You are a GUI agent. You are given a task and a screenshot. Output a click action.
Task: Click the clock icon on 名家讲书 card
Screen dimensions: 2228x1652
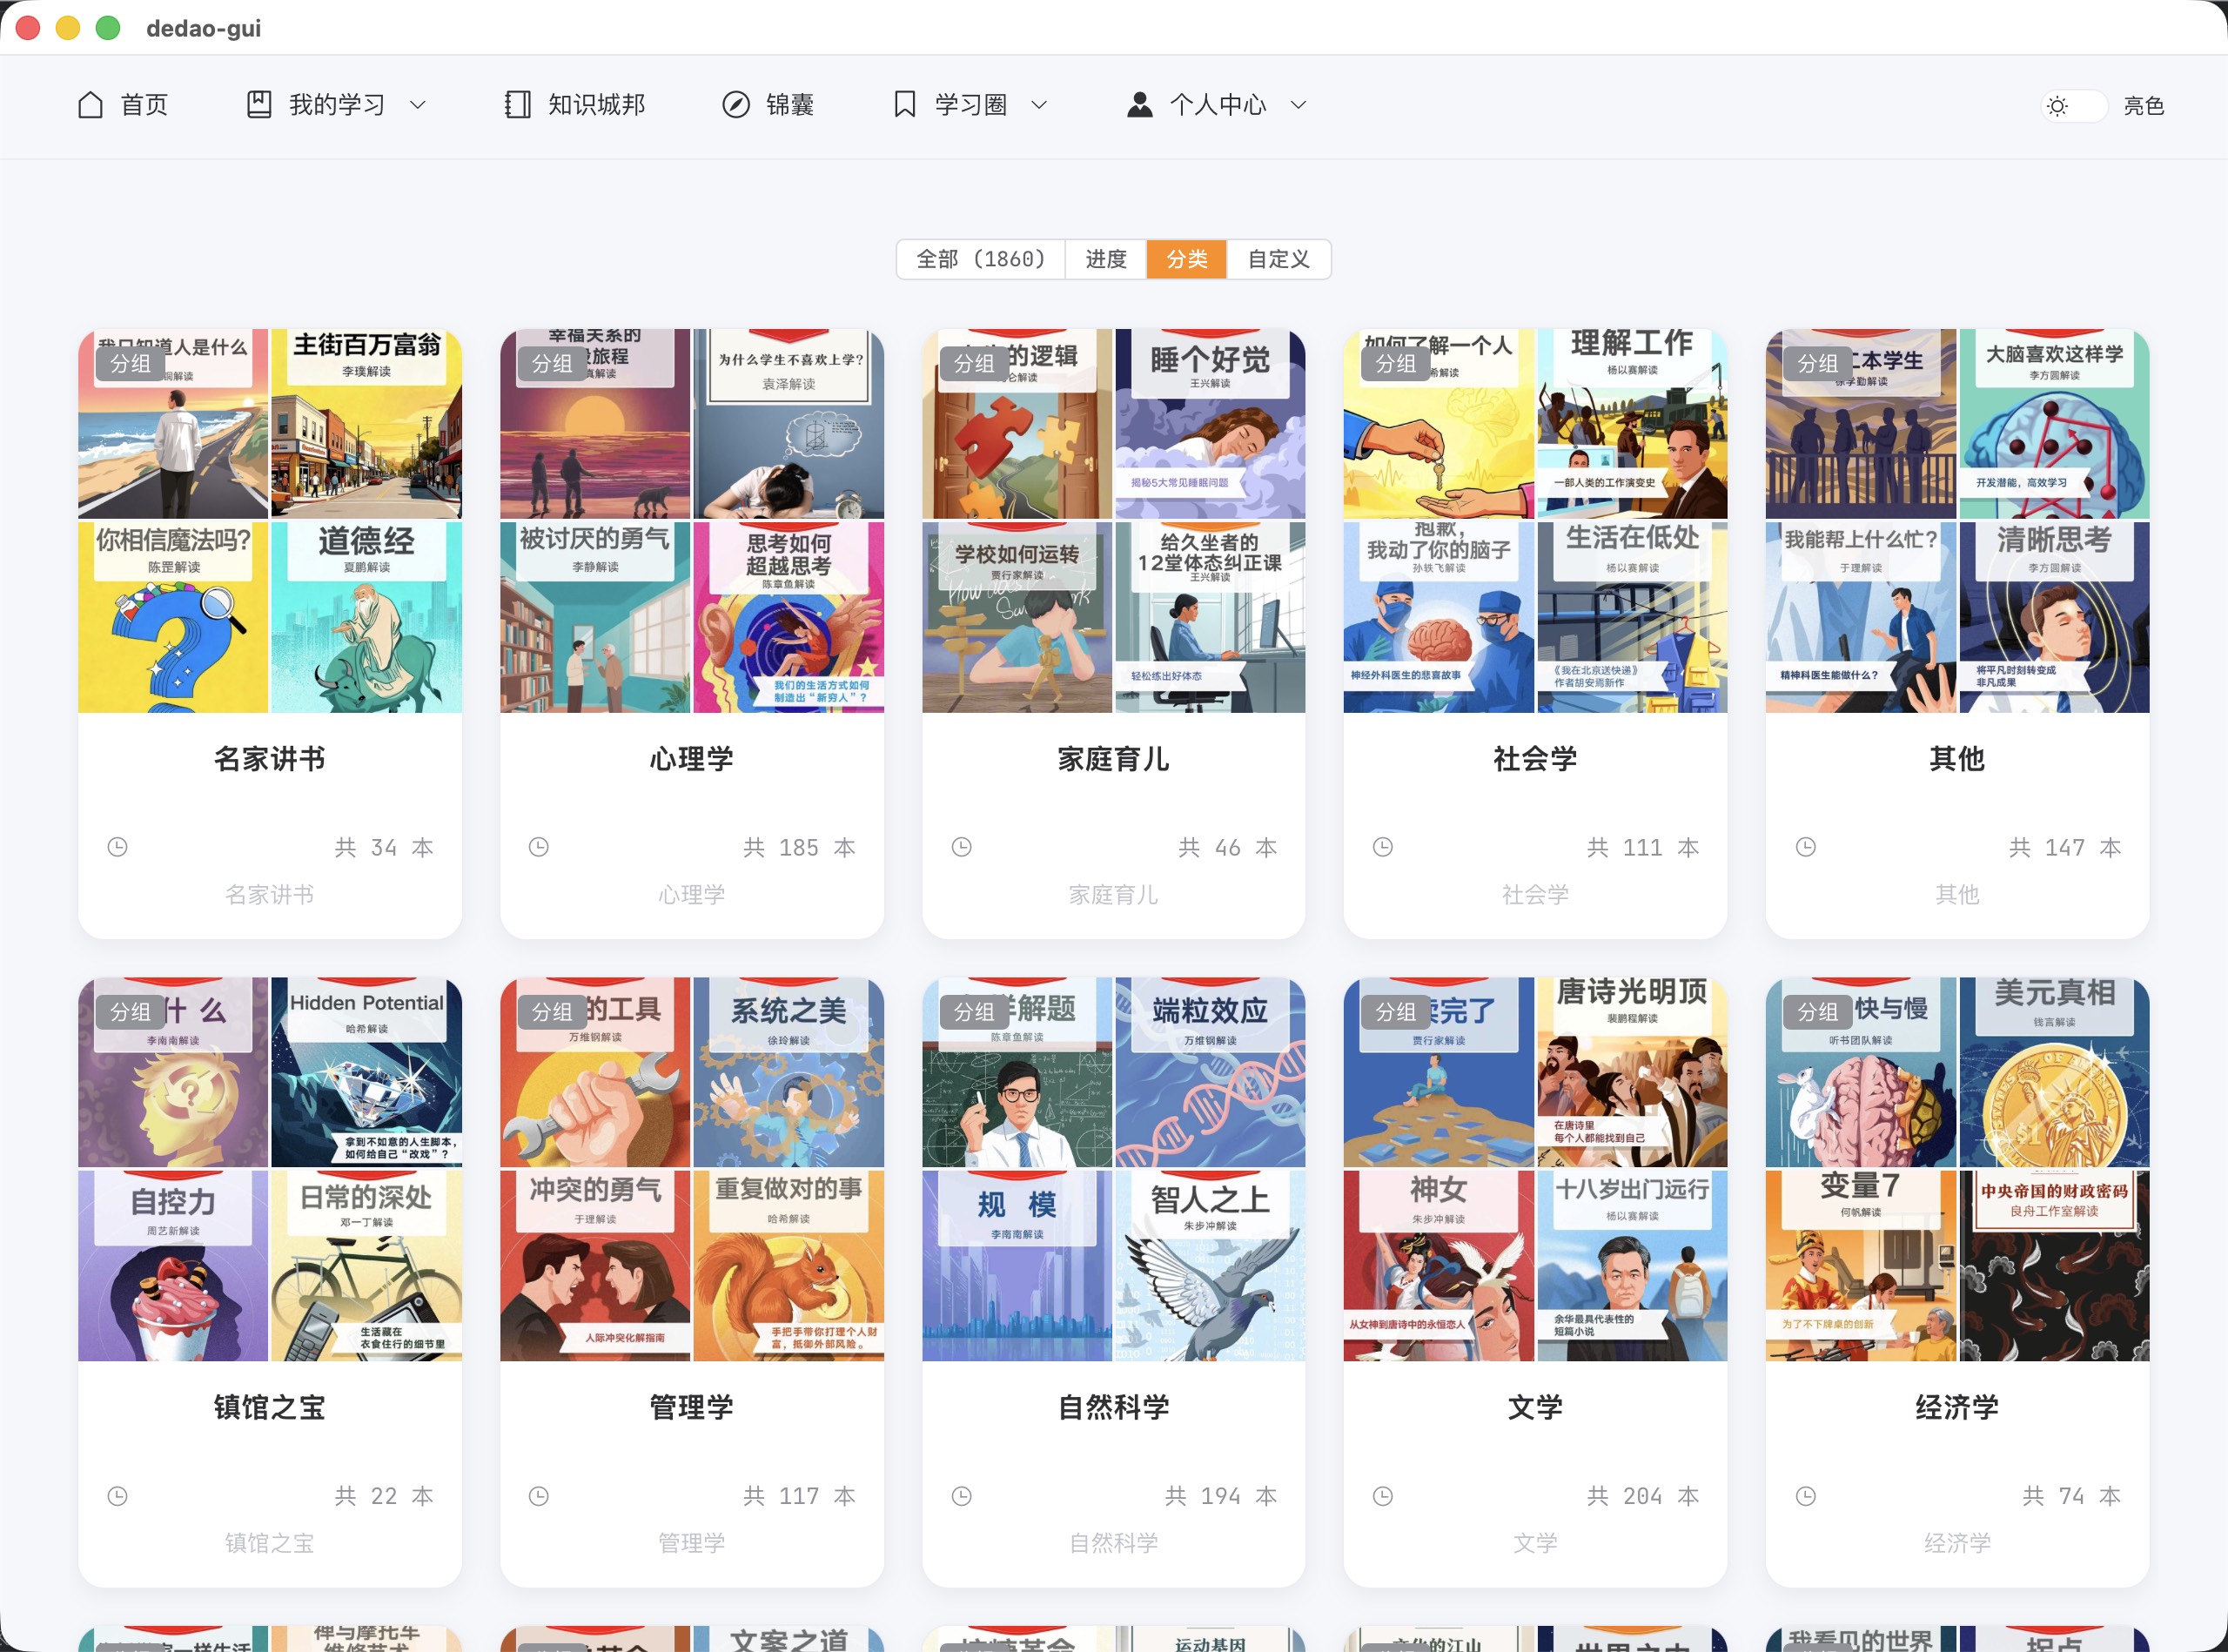tap(117, 847)
